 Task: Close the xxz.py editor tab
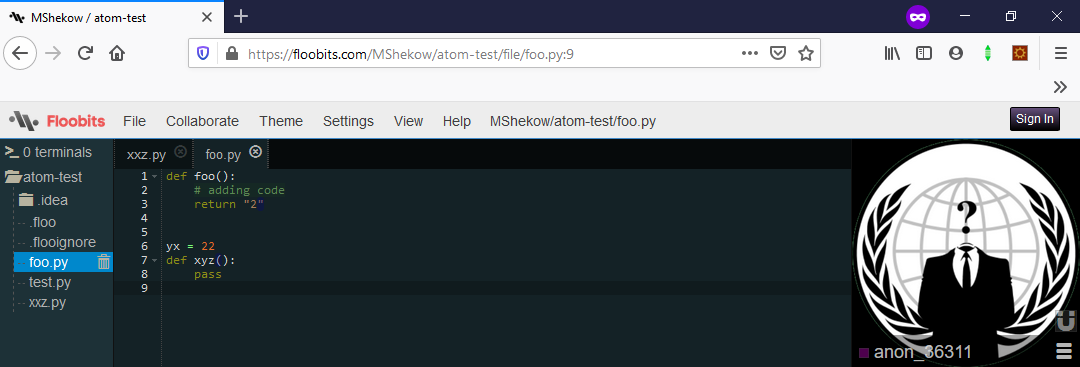tap(180, 151)
